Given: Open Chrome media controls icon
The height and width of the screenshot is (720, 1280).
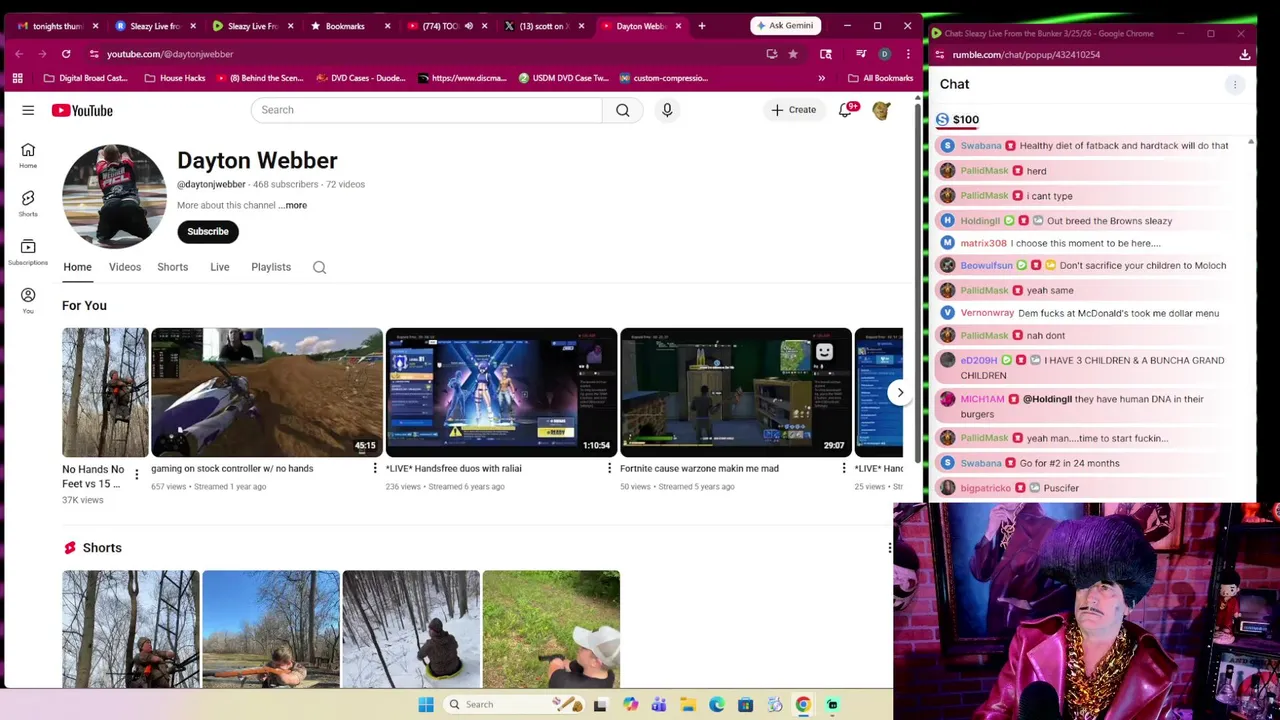Looking at the screenshot, I should (x=861, y=54).
